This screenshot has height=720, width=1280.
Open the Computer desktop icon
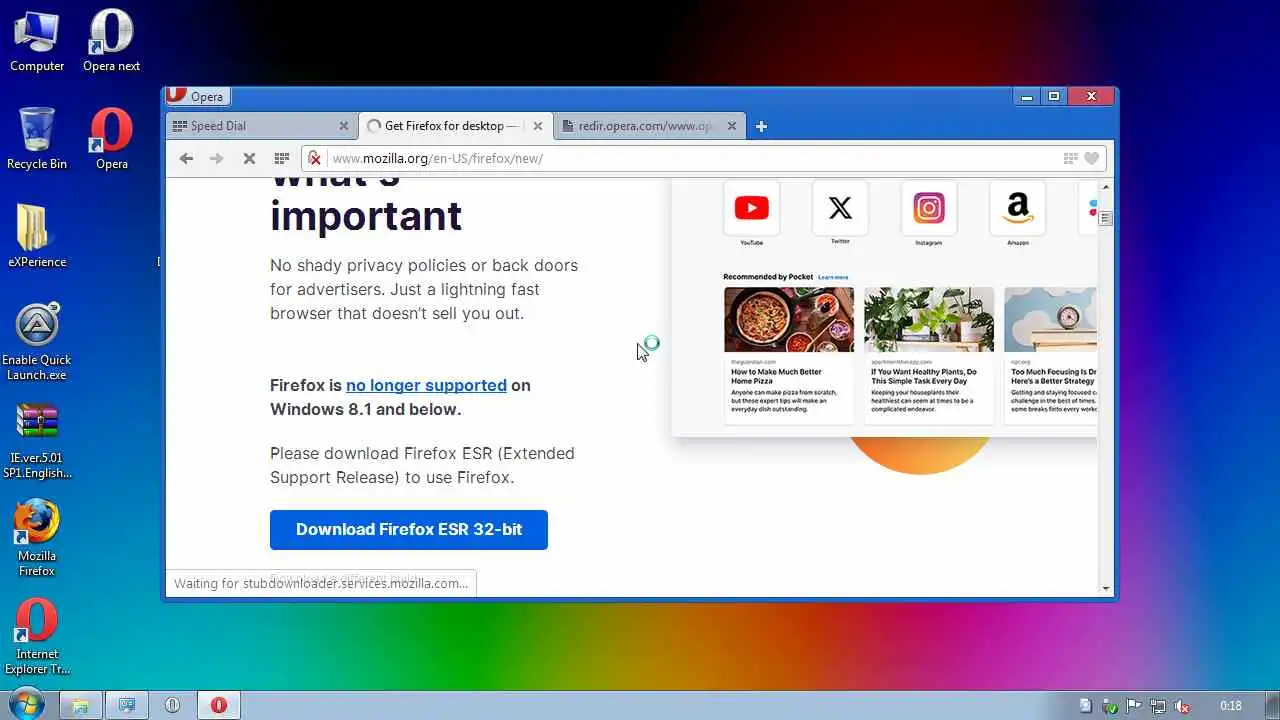pos(37,42)
